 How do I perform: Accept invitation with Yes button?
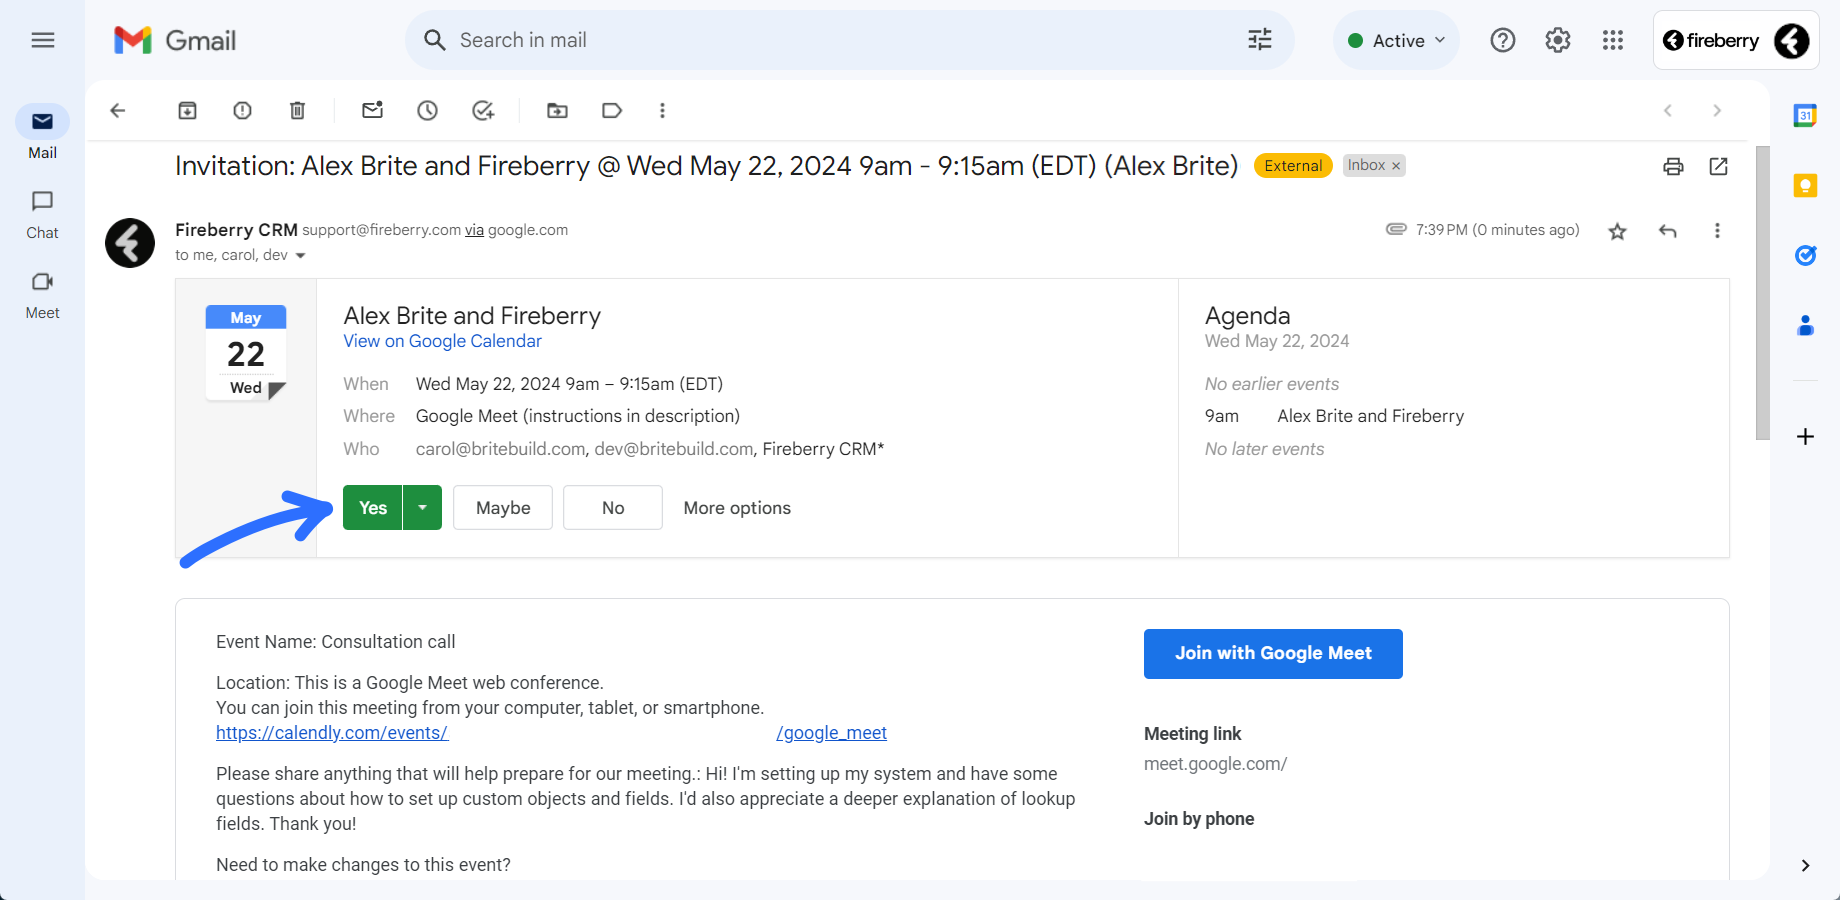point(373,508)
